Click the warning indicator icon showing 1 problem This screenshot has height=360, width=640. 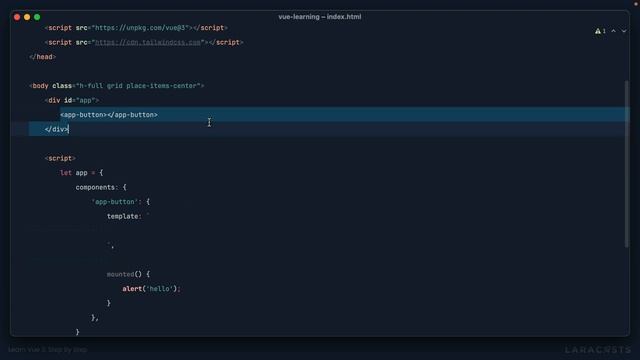[600, 31]
